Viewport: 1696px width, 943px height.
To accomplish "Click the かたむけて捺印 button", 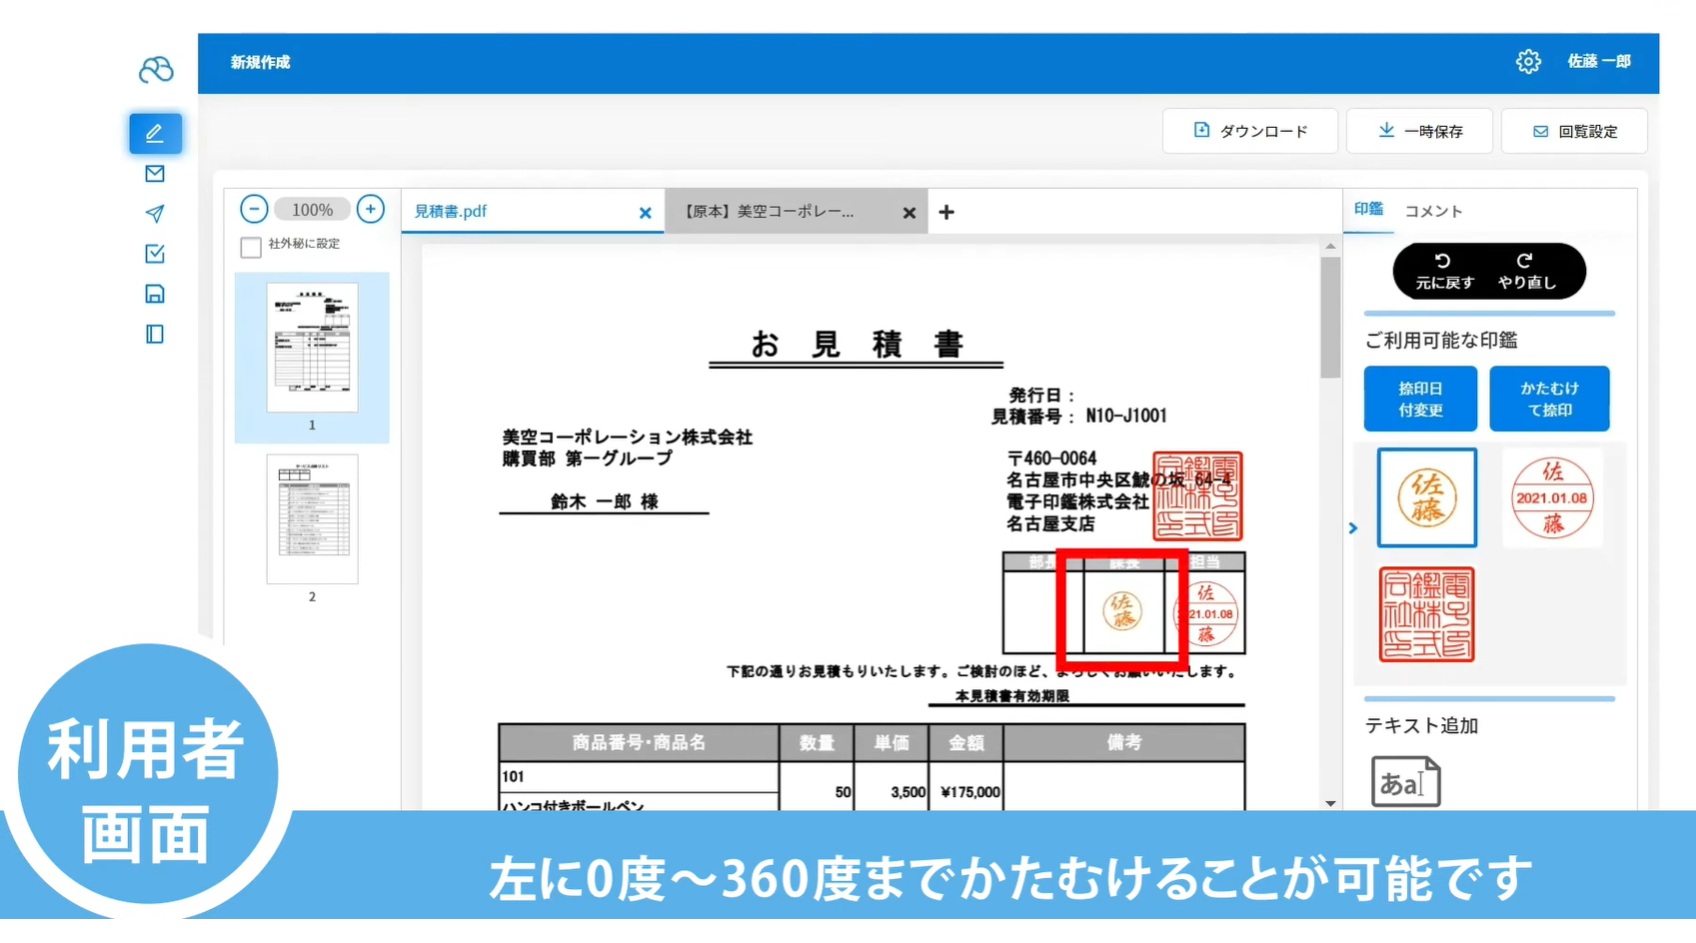I will tap(1549, 399).
